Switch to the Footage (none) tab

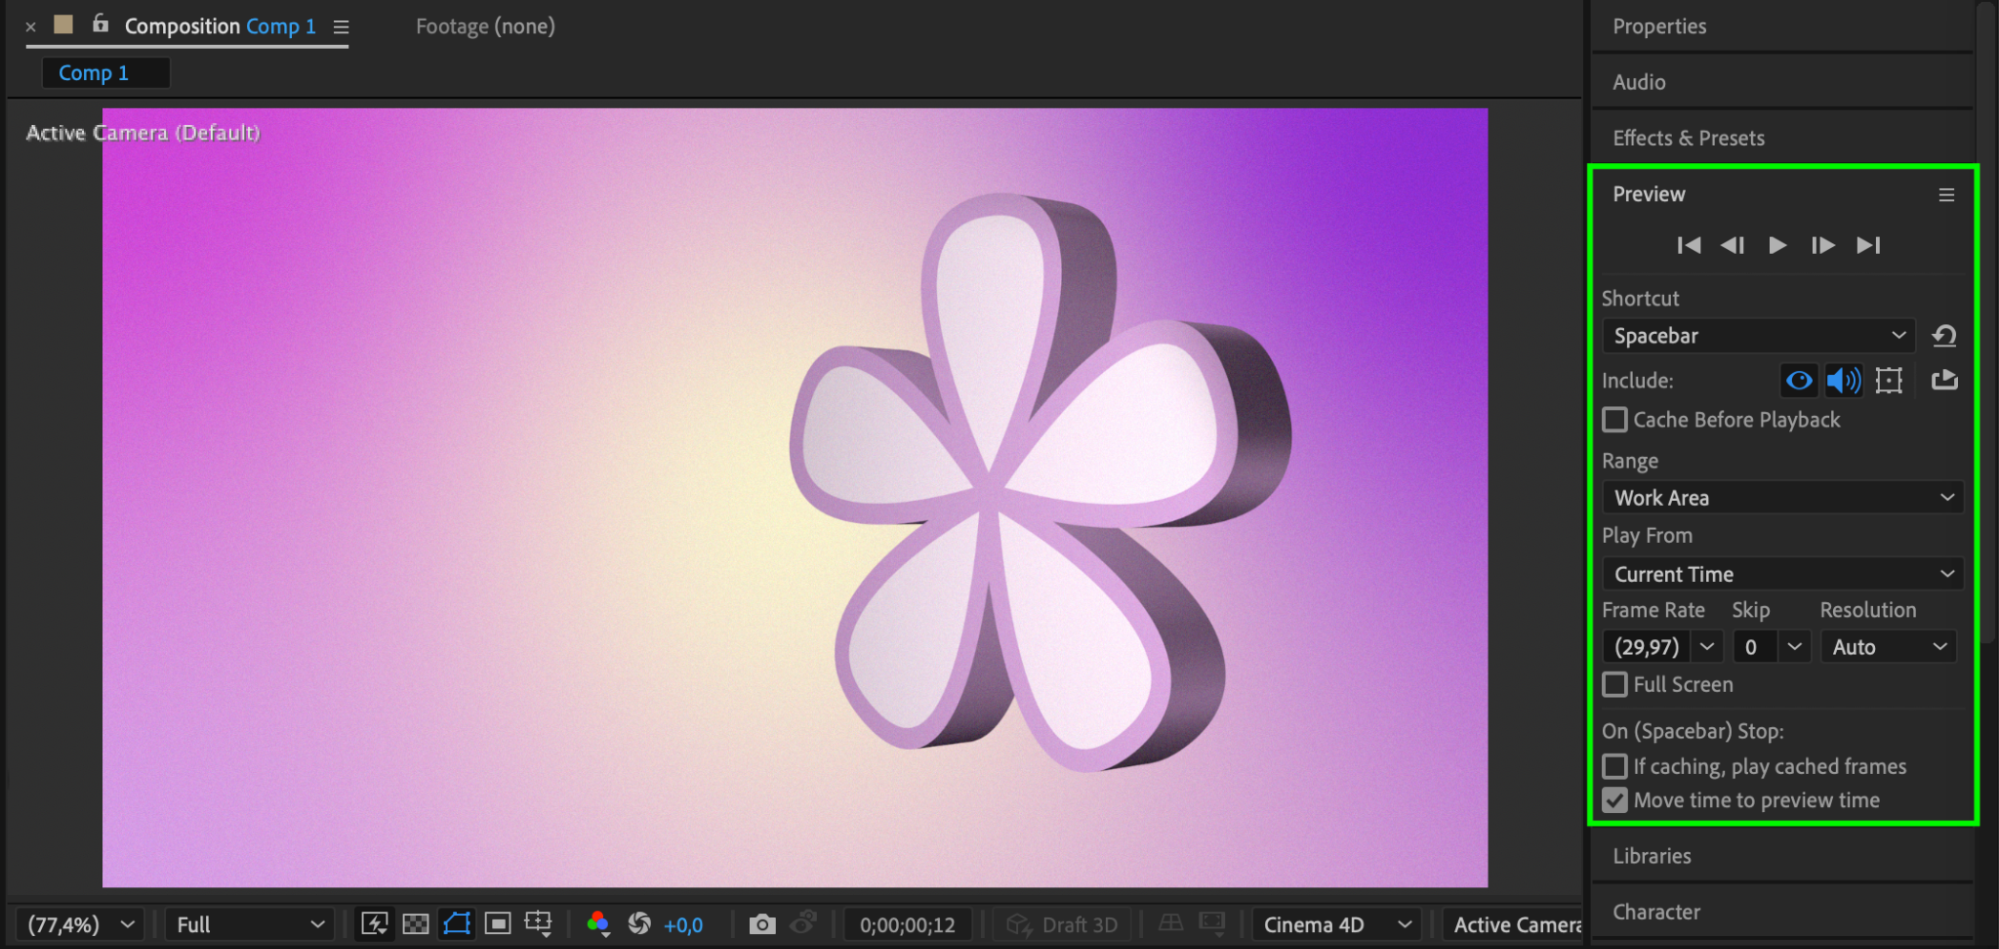[485, 27]
